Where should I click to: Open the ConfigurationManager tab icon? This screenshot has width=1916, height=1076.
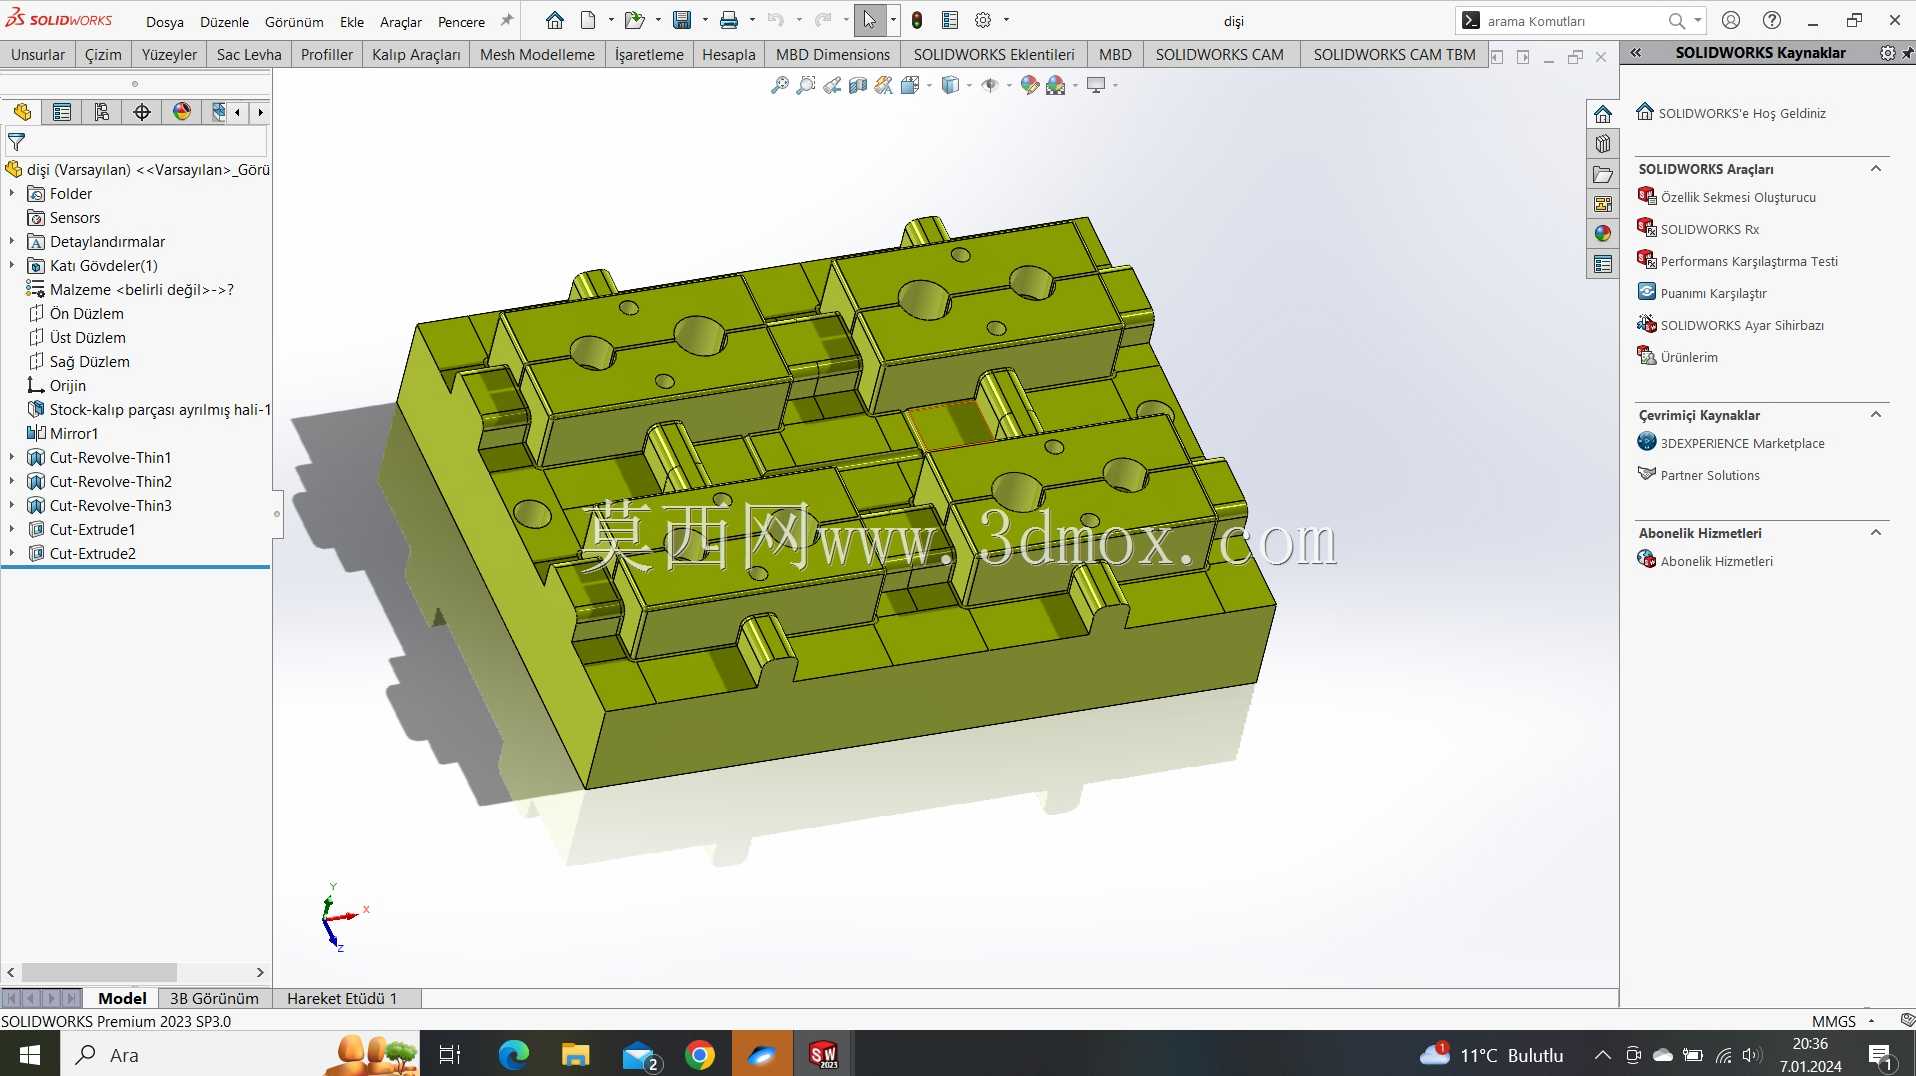[x=102, y=112]
